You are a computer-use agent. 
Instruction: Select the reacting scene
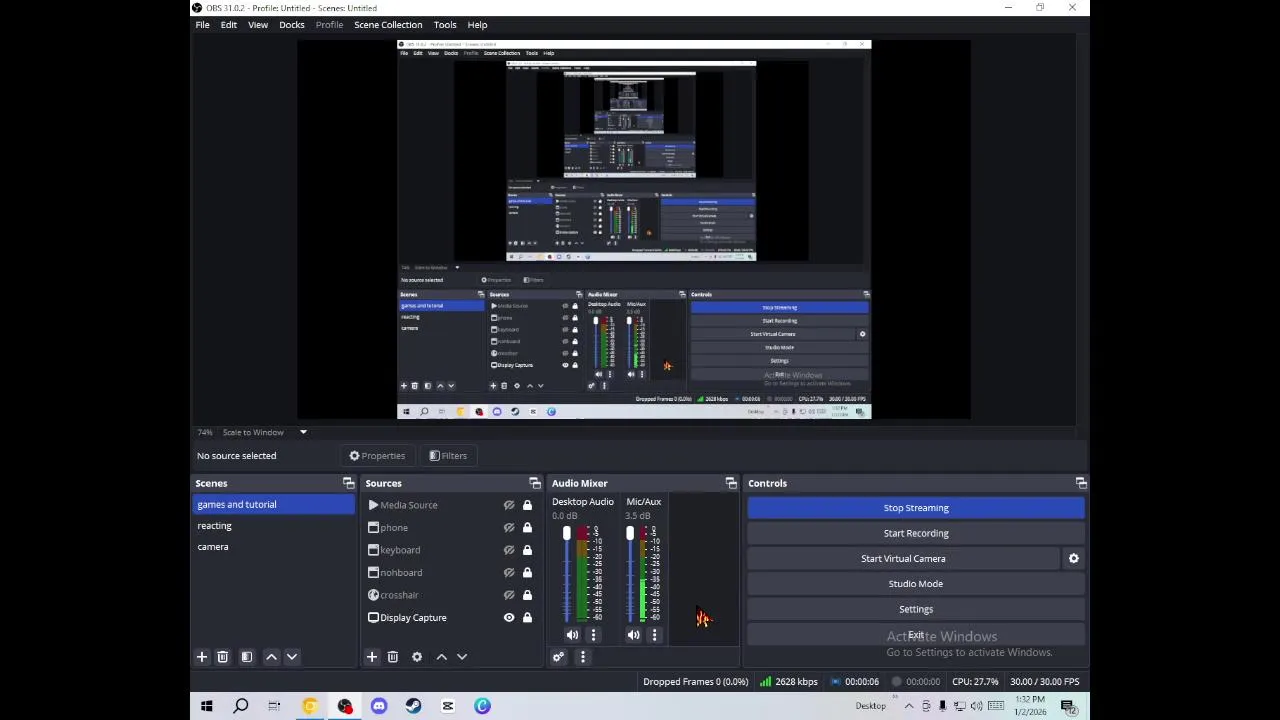point(273,526)
